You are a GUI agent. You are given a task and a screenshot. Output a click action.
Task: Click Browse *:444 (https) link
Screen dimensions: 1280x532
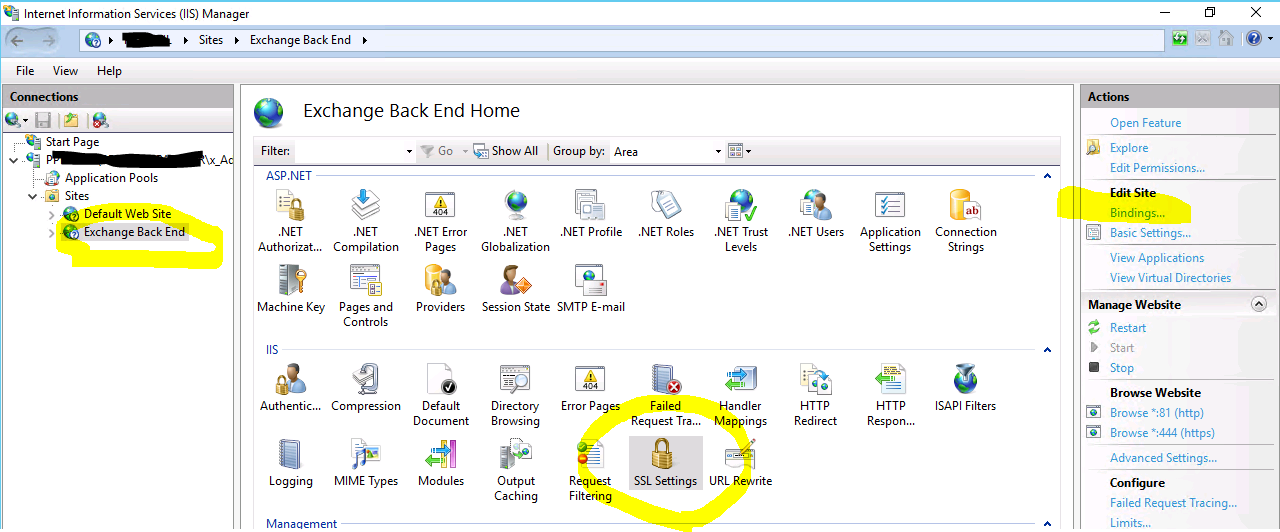coord(1162,433)
